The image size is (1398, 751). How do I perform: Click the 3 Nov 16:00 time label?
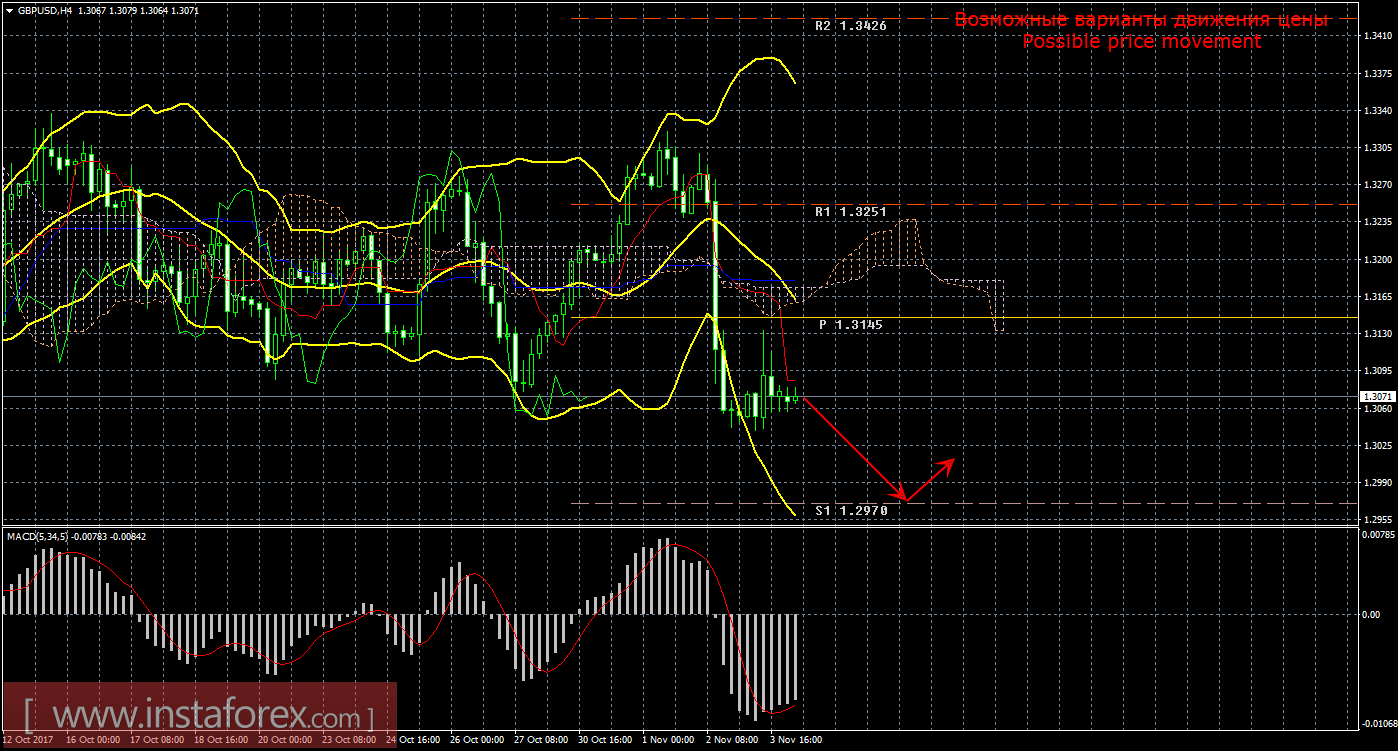tap(796, 741)
